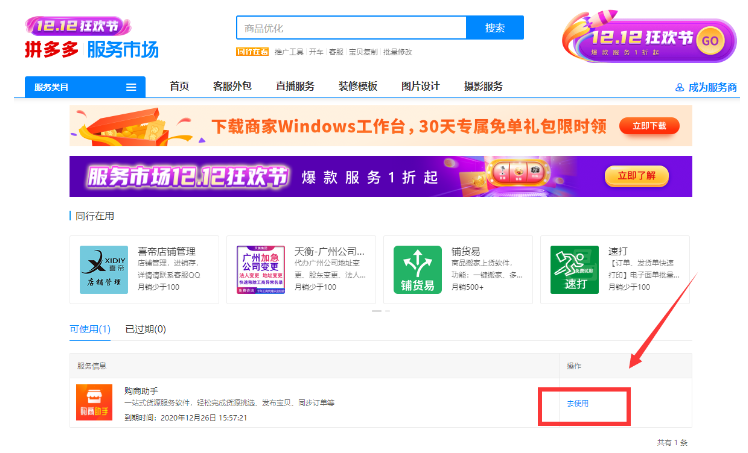Click the 12.12狂欢节 GO rocket banner
The height and width of the screenshot is (453, 748).
[649, 38]
